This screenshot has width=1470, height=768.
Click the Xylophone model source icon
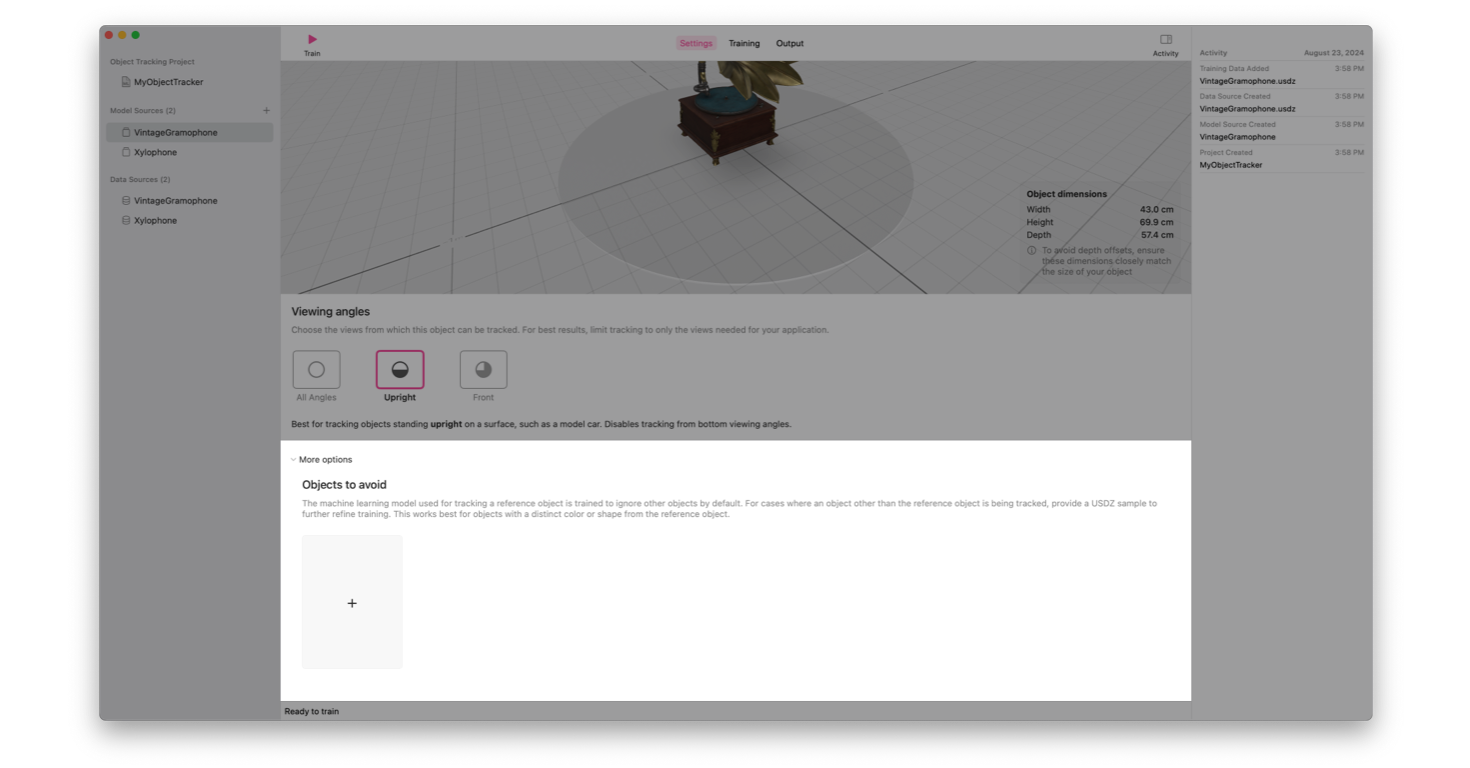point(126,153)
